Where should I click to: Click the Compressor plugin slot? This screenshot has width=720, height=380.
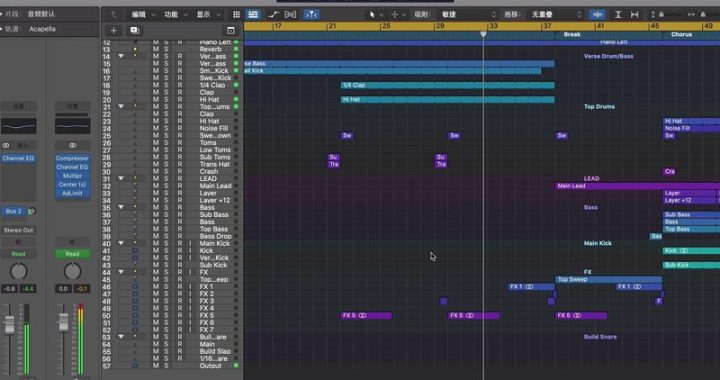pyautogui.click(x=72, y=158)
